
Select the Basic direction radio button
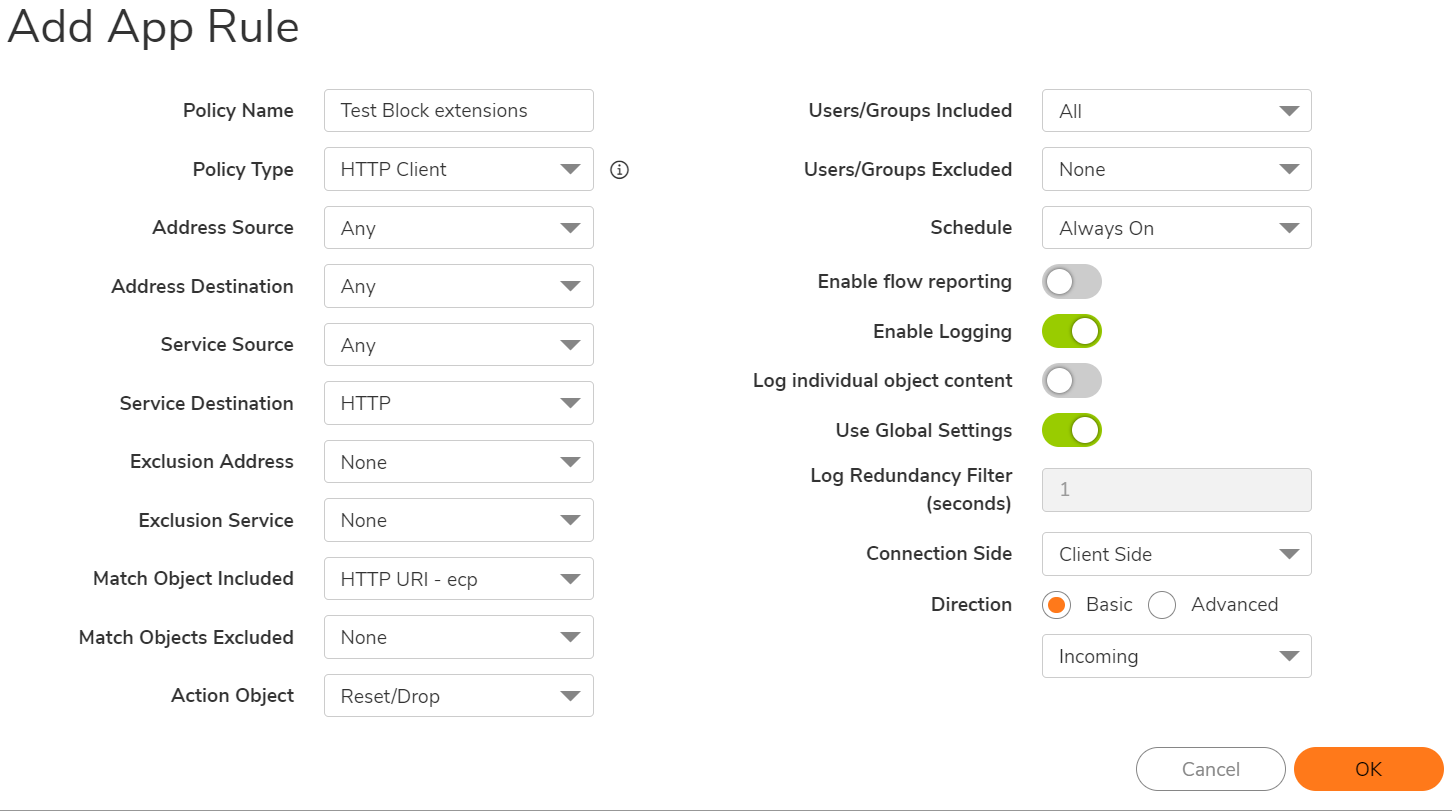(1056, 605)
